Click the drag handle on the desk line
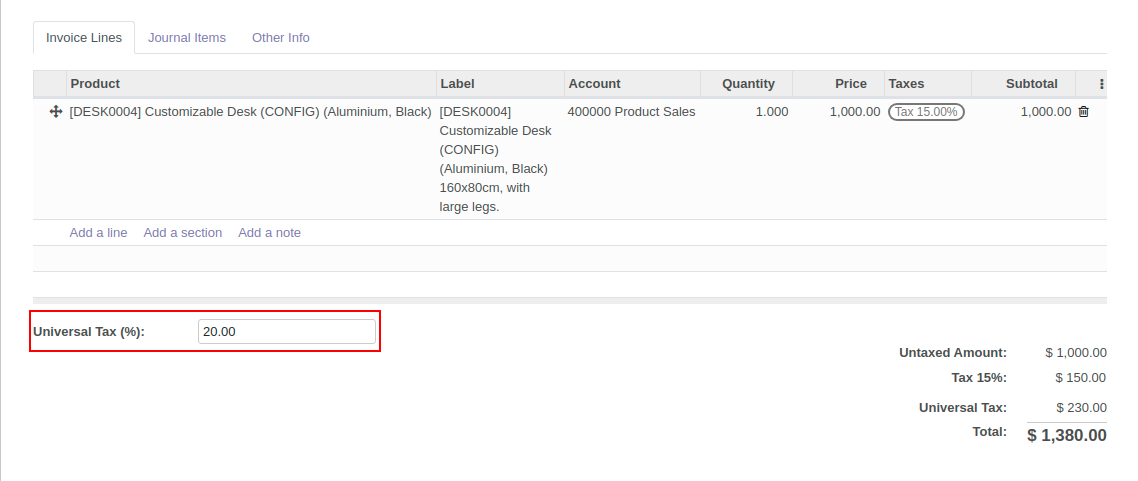 56,112
